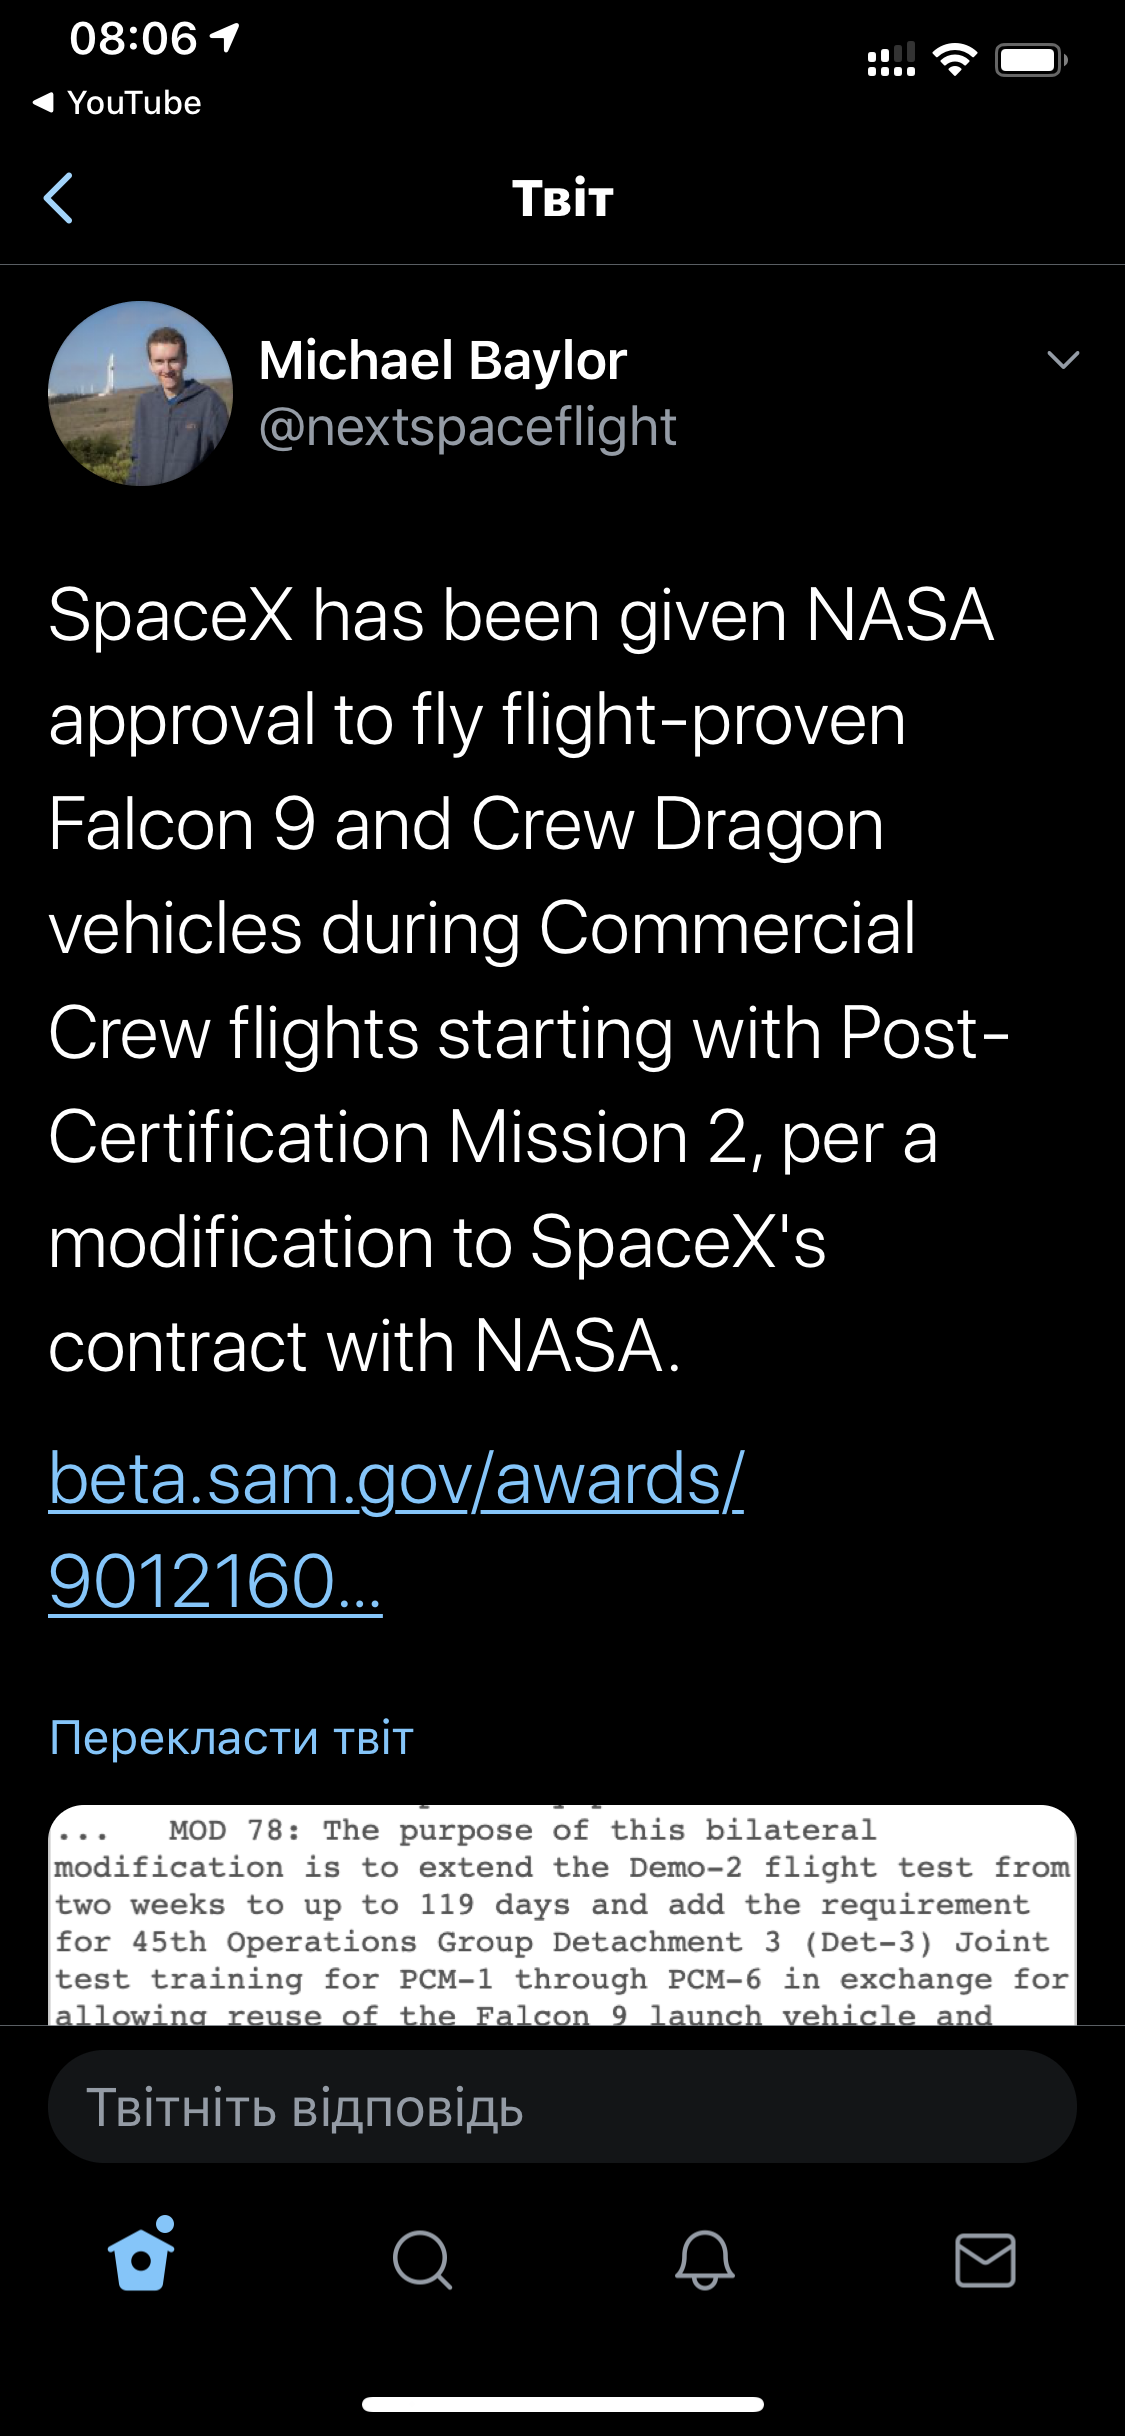Tap the back arrow in the header
This screenshot has height=2436, width=1125.
[59, 198]
